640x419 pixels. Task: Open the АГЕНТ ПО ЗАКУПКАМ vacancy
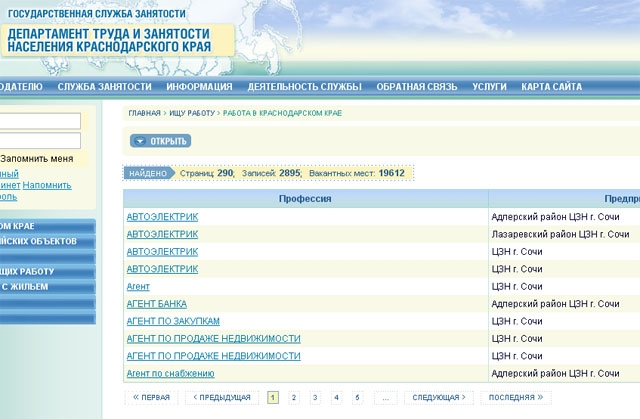click(173, 321)
